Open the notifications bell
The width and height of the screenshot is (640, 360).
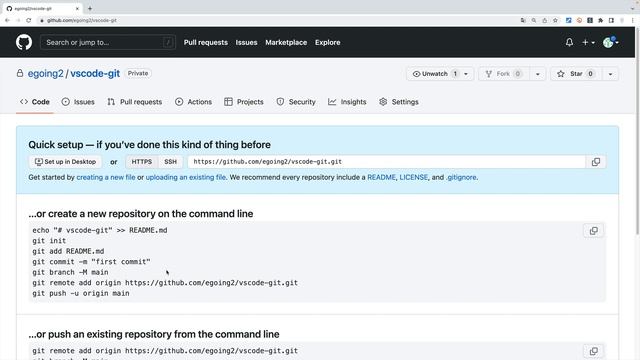pyautogui.click(x=569, y=42)
